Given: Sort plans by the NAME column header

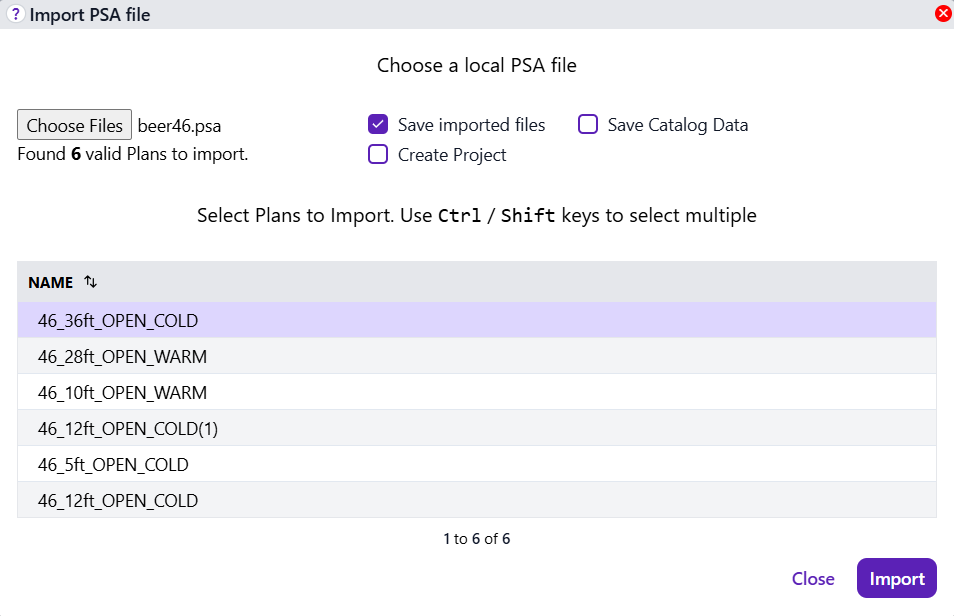Looking at the screenshot, I should (51, 282).
